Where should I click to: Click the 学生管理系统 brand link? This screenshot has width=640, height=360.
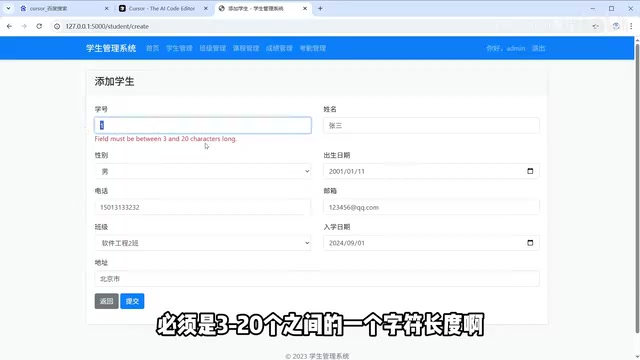click(x=111, y=48)
